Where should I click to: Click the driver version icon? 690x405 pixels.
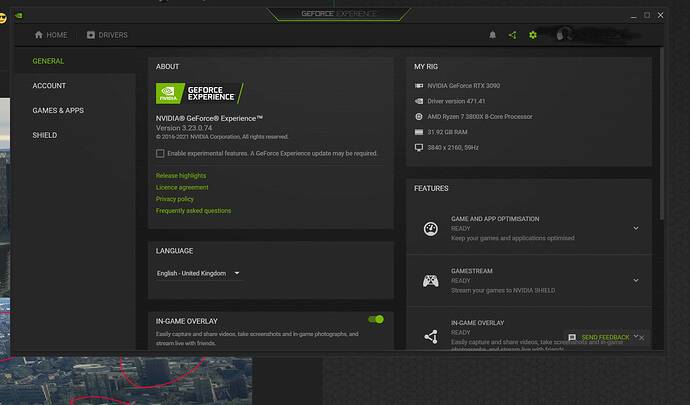pos(419,101)
